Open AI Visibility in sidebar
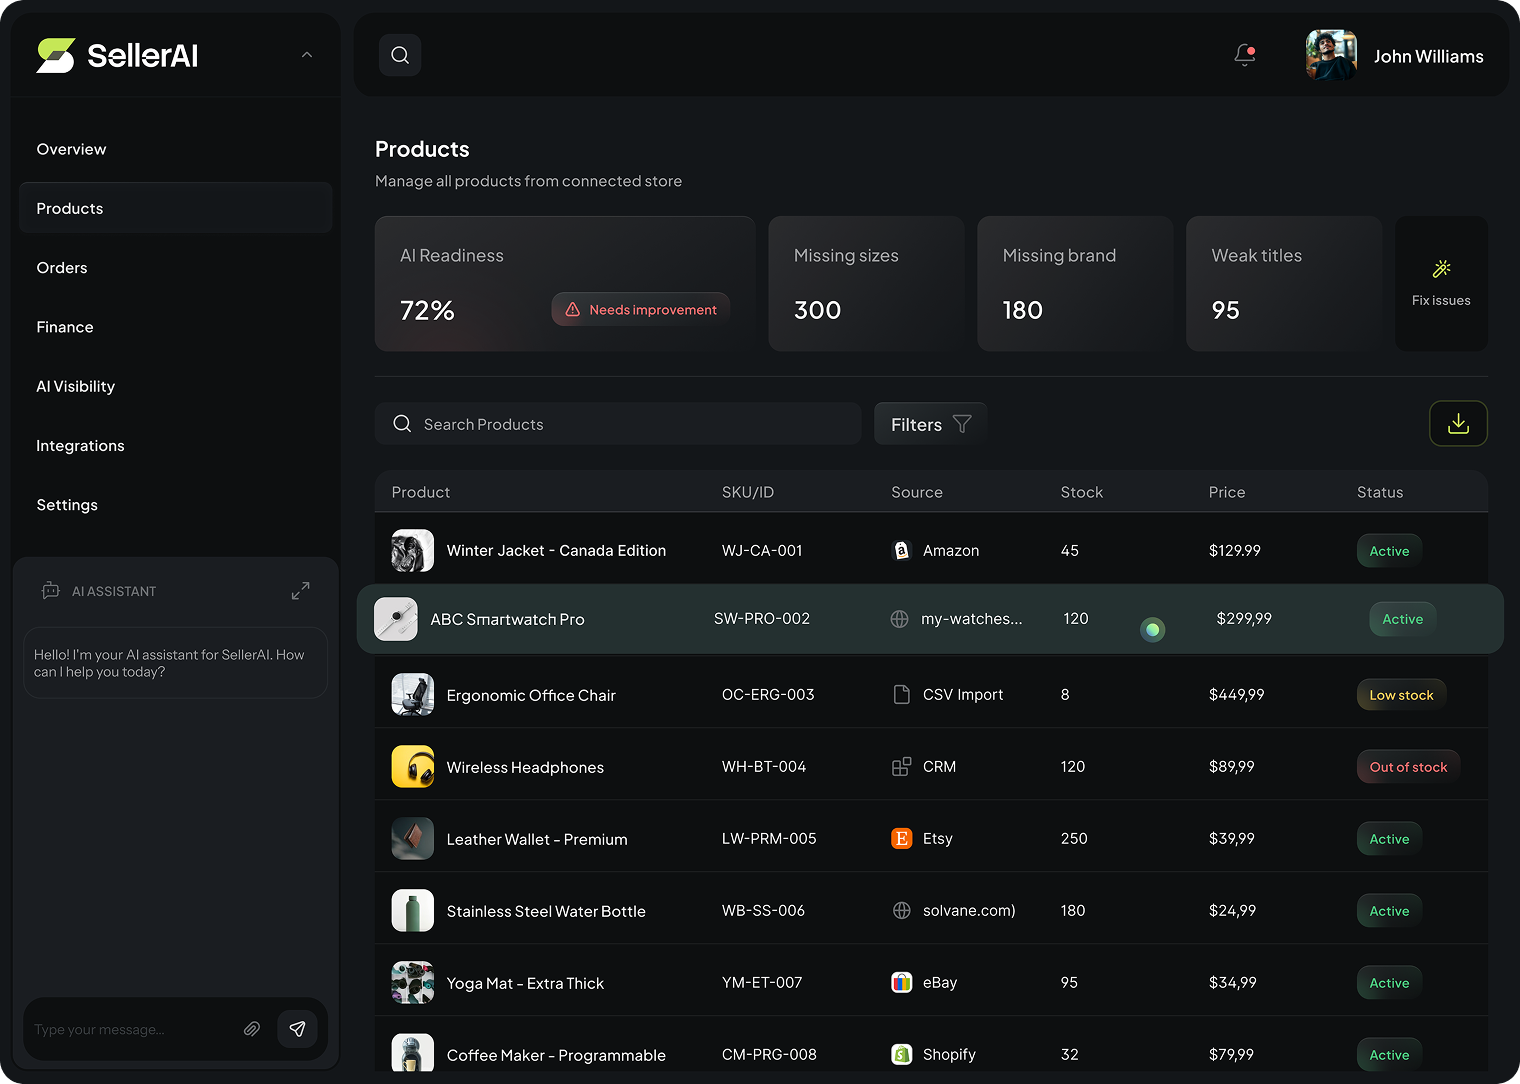The height and width of the screenshot is (1084, 1520). pyautogui.click(x=75, y=386)
